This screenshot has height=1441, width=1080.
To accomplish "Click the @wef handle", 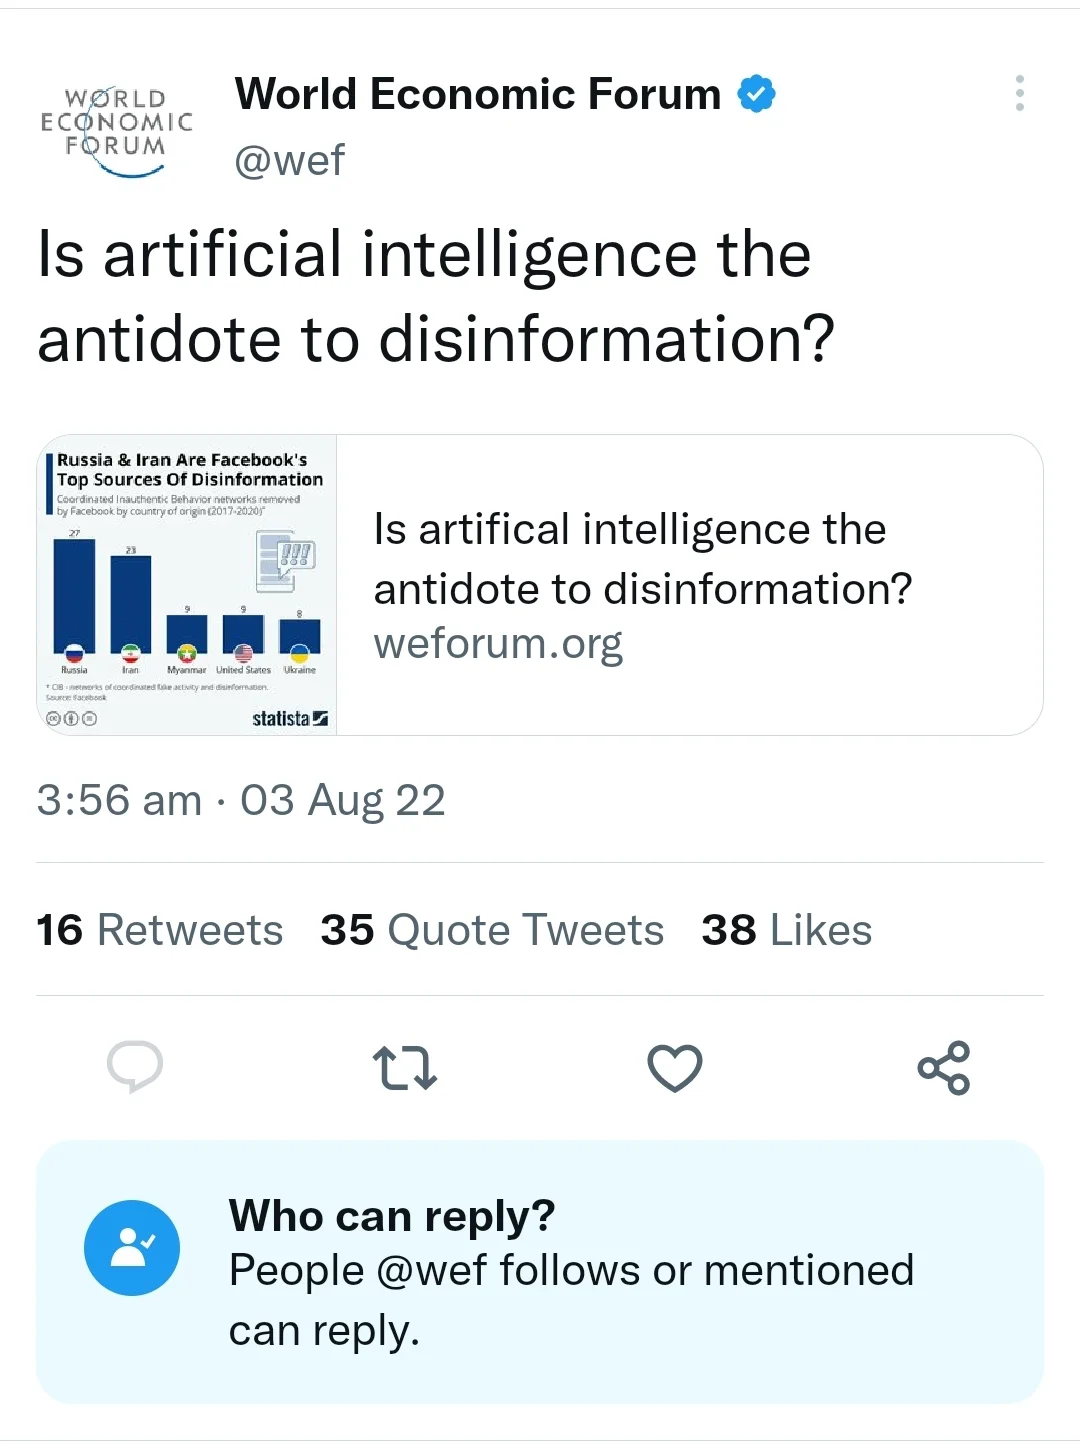I will (x=289, y=160).
